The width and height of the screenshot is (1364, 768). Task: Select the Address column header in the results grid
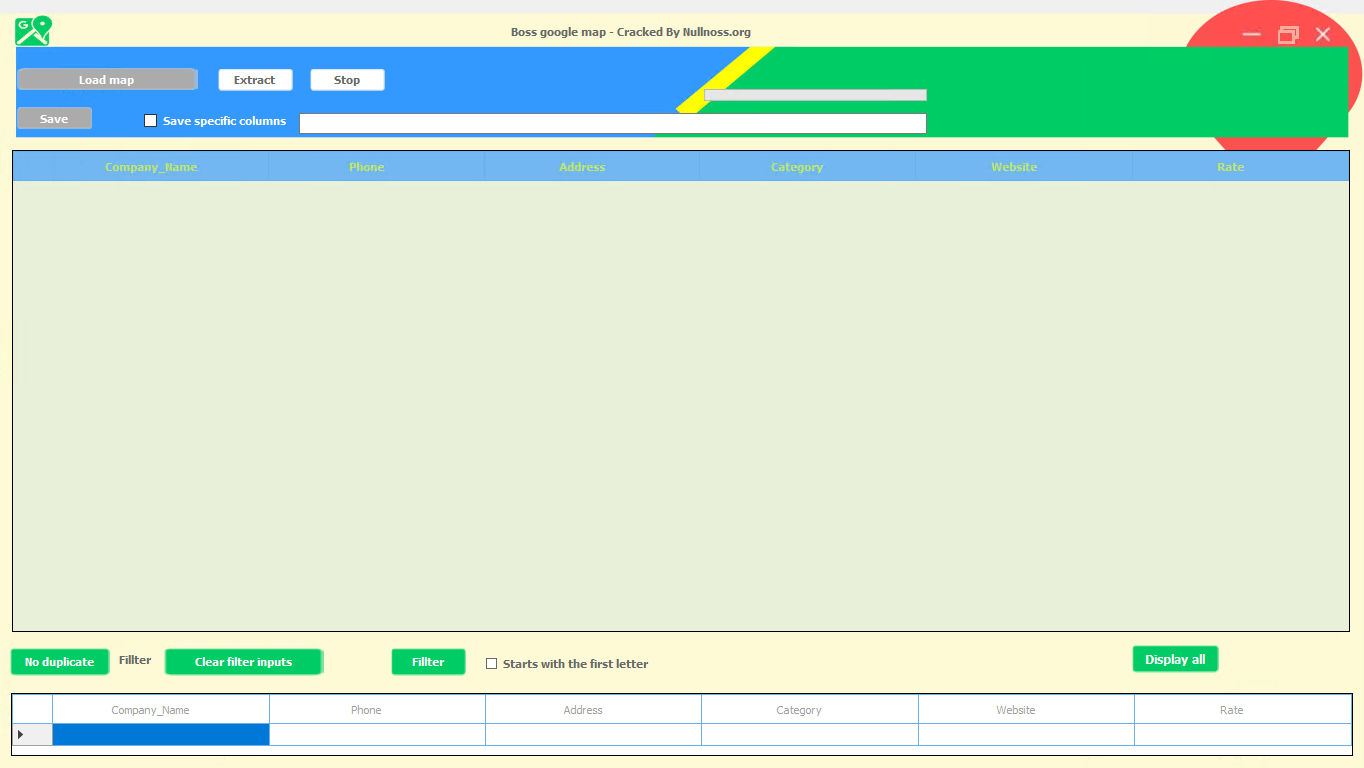(592, 167)
